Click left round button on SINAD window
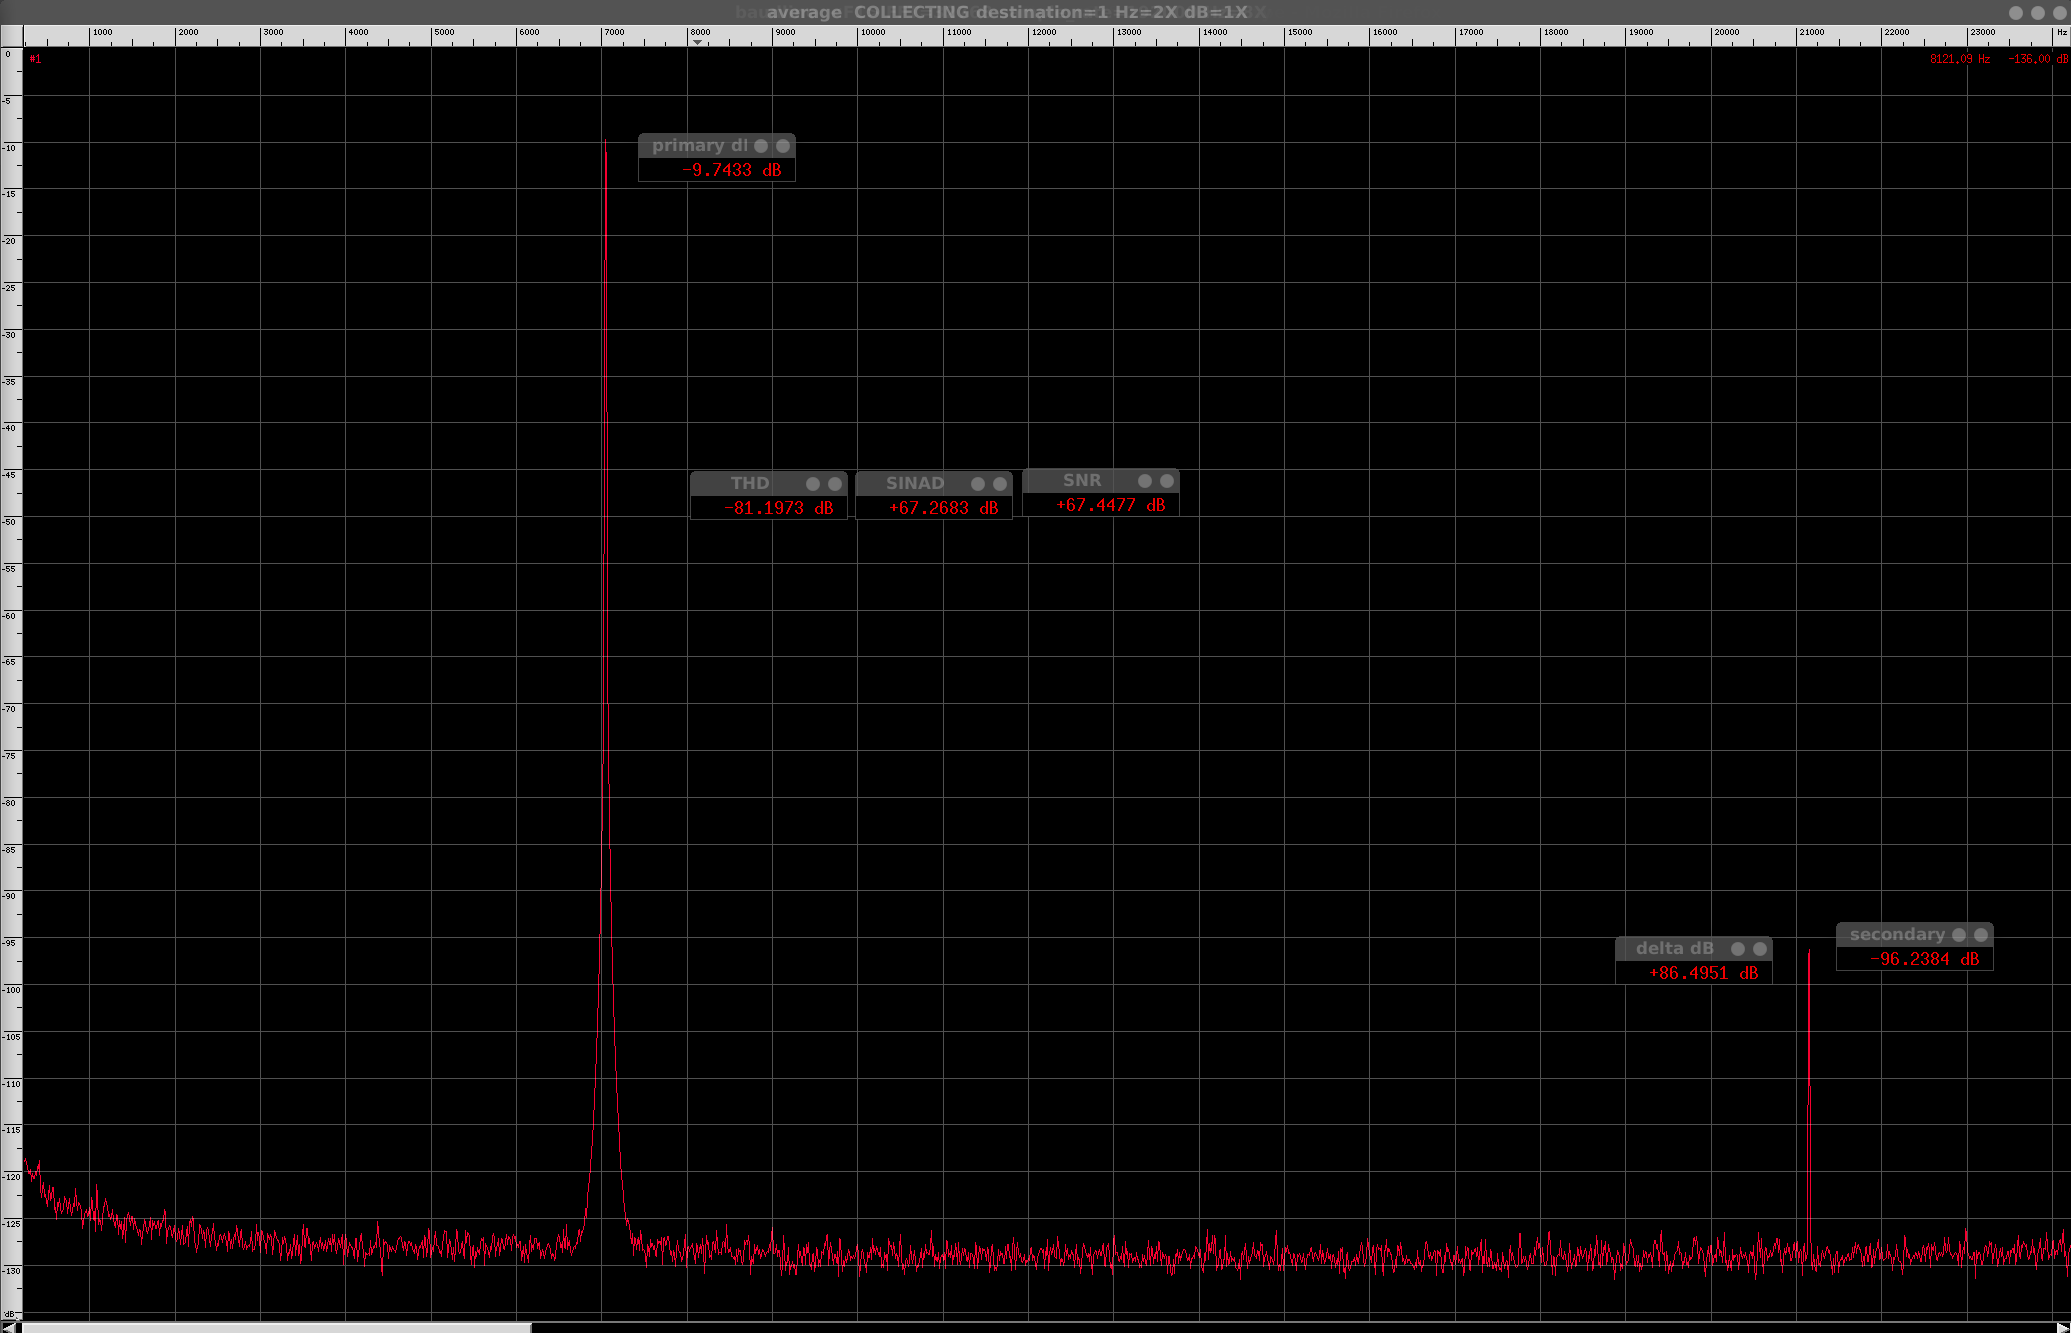This screenshot has width=2071, height=1333. (x=978, y=484)
